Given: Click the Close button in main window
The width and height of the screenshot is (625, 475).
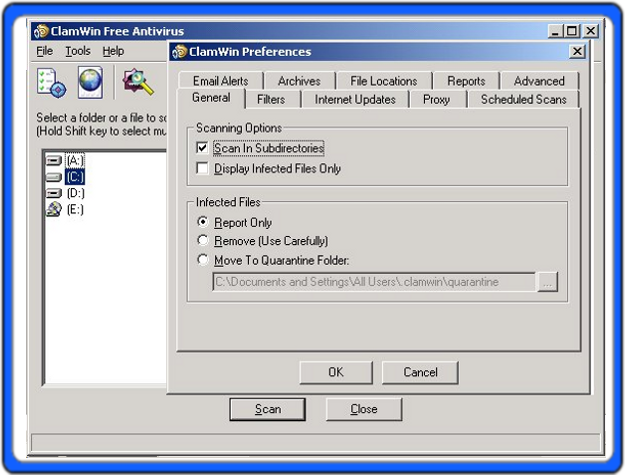Looking at the screenshot, I should [x=364, y=409].
